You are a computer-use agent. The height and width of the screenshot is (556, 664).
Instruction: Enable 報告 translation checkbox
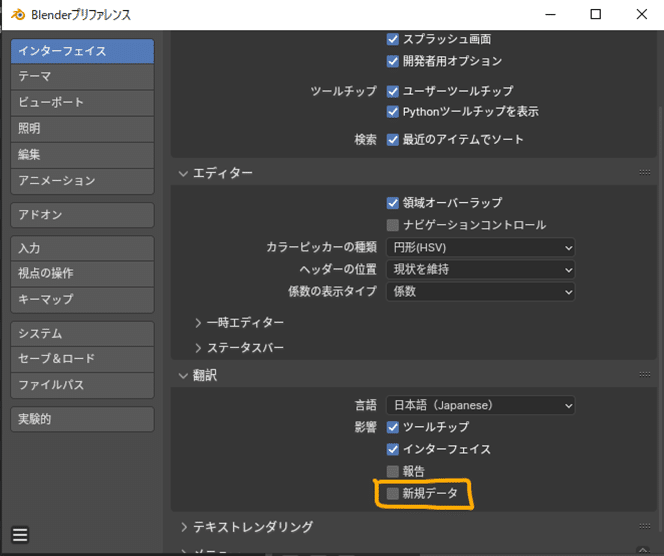(x=393, y=471)
